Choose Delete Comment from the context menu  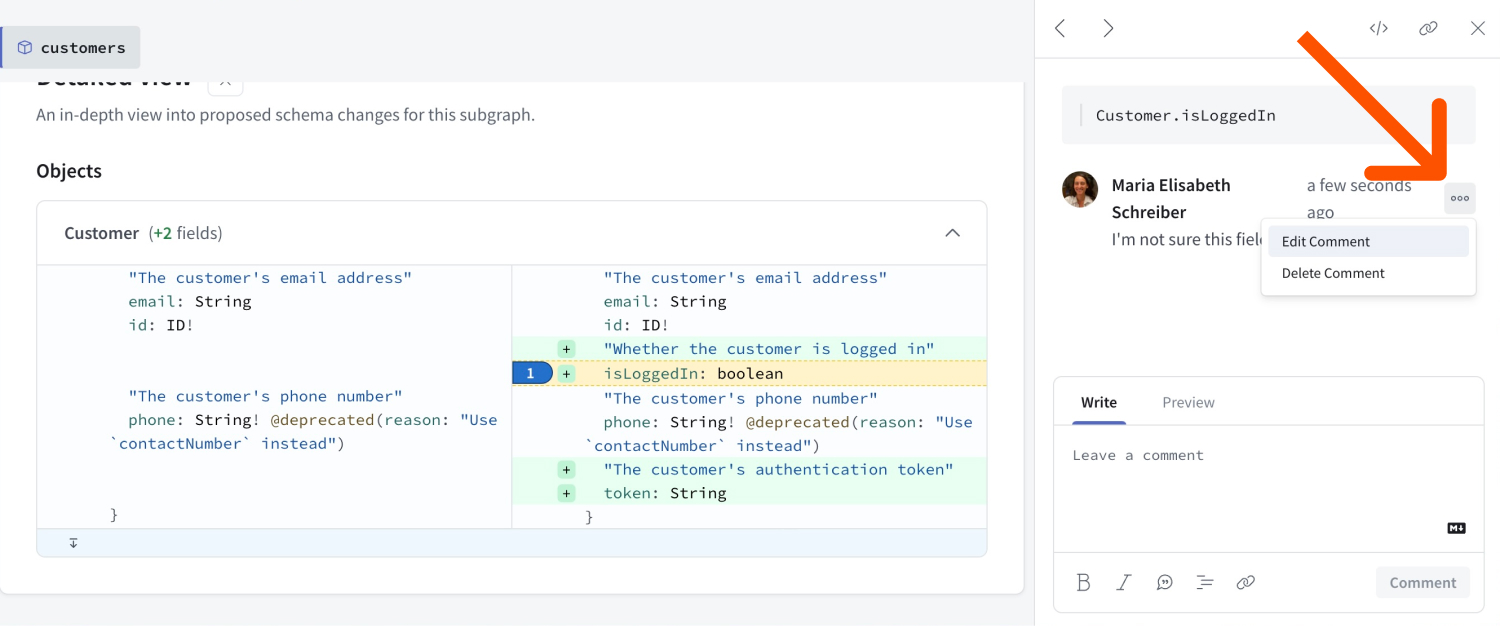click(1332, 273)
